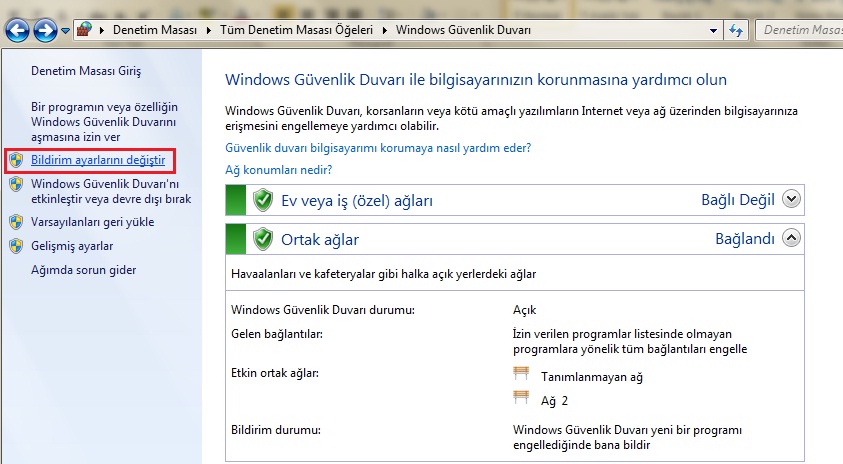Select the Denetim Masası breadcrumb
This screenshot has height=464, width=843.
[155, 30]
